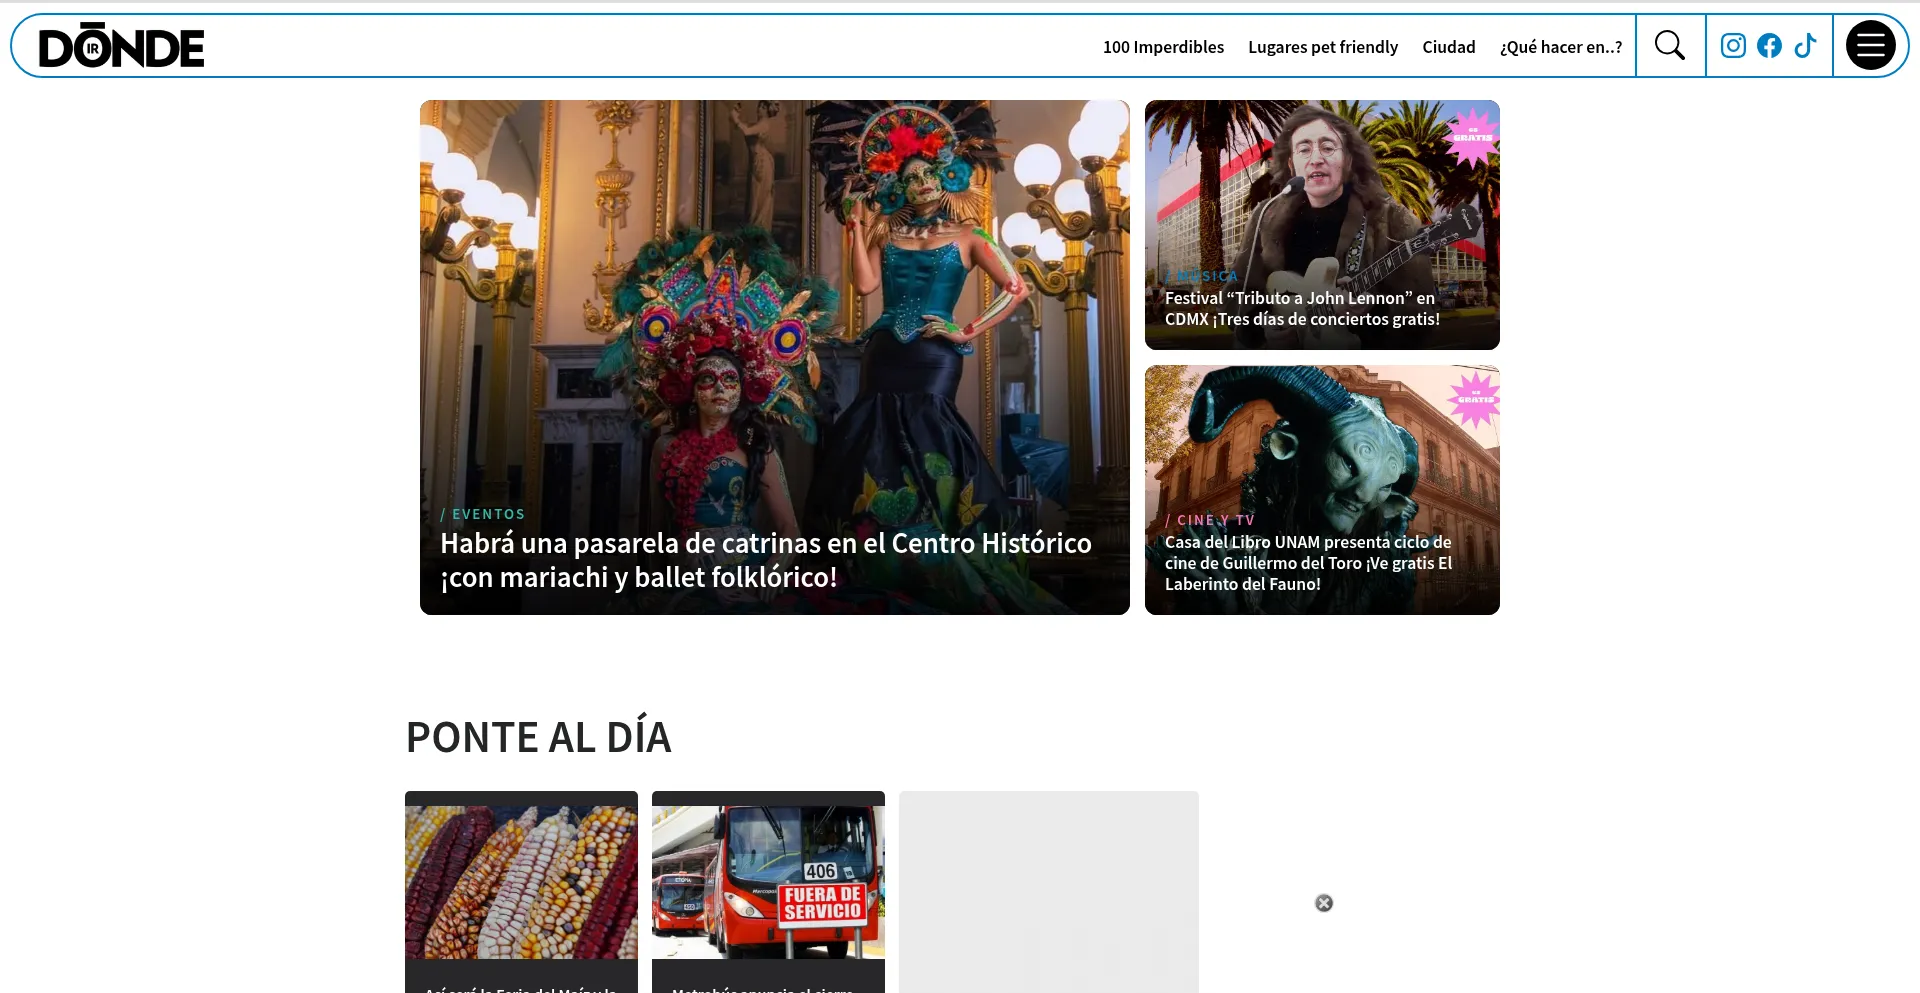The image size is (1920, 993).
Task: Open the hamburger menu button
Action: [x=1870, y=45]
